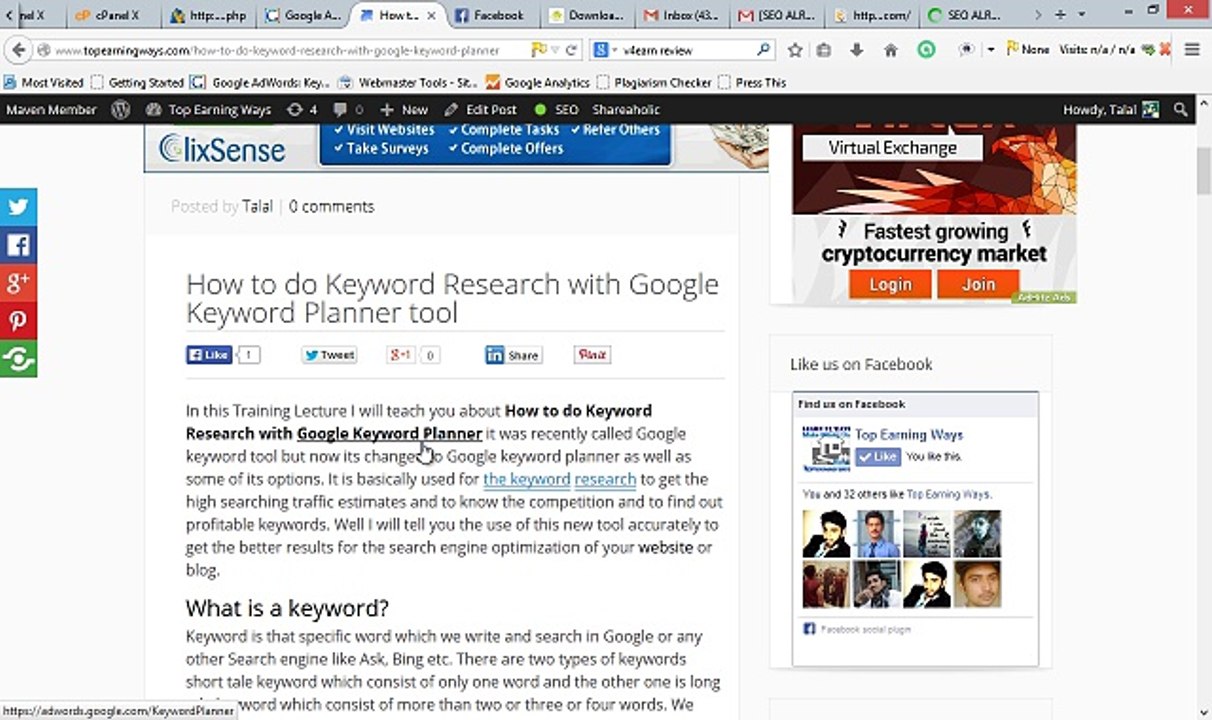Reload the page using refresh icon
This screenshot has height=720, width=1212.
pyautogui.click(x=571, y=50)
